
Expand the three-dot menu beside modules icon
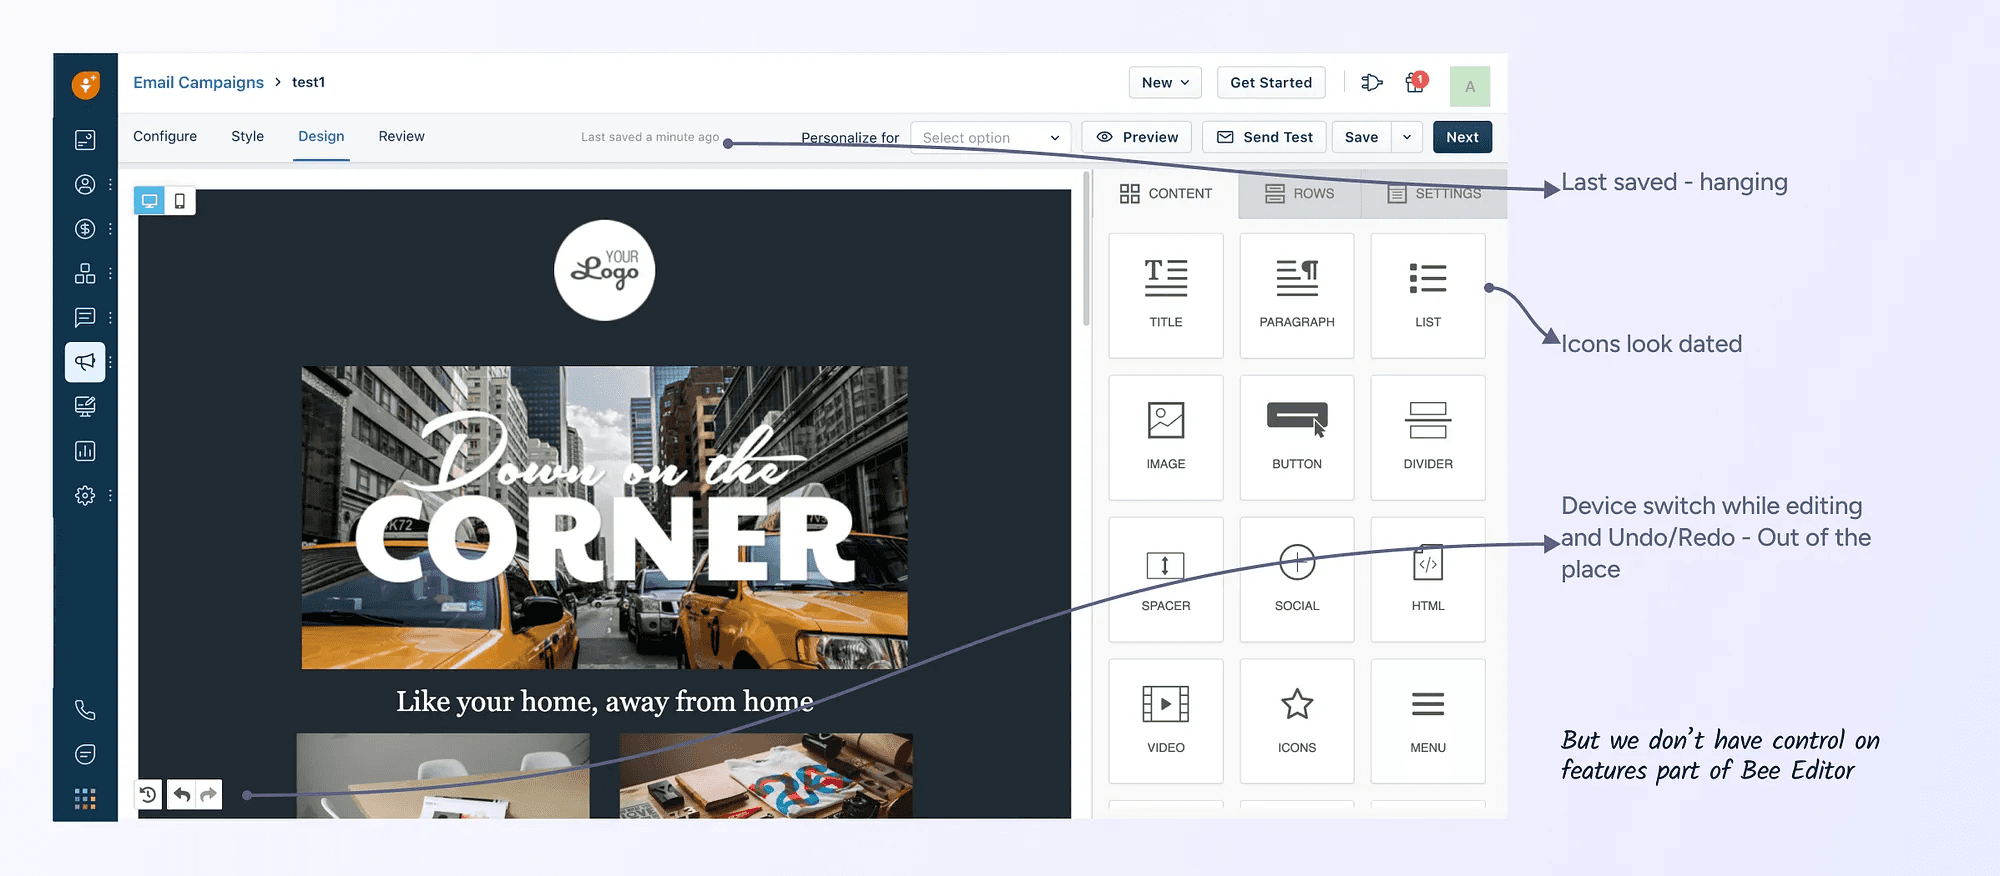tap(110, 273)
